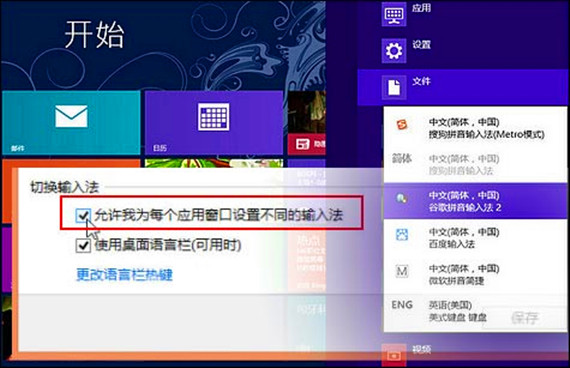Select the grayed Sogou Pinyin input method
The height and width of the screenshot is (368, 570).
click(x=475, y=164)
